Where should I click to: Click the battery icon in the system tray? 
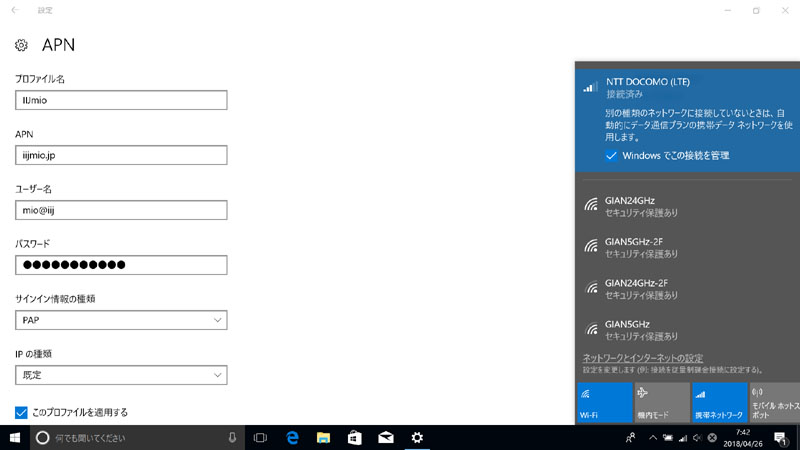[x=667, y=438]
